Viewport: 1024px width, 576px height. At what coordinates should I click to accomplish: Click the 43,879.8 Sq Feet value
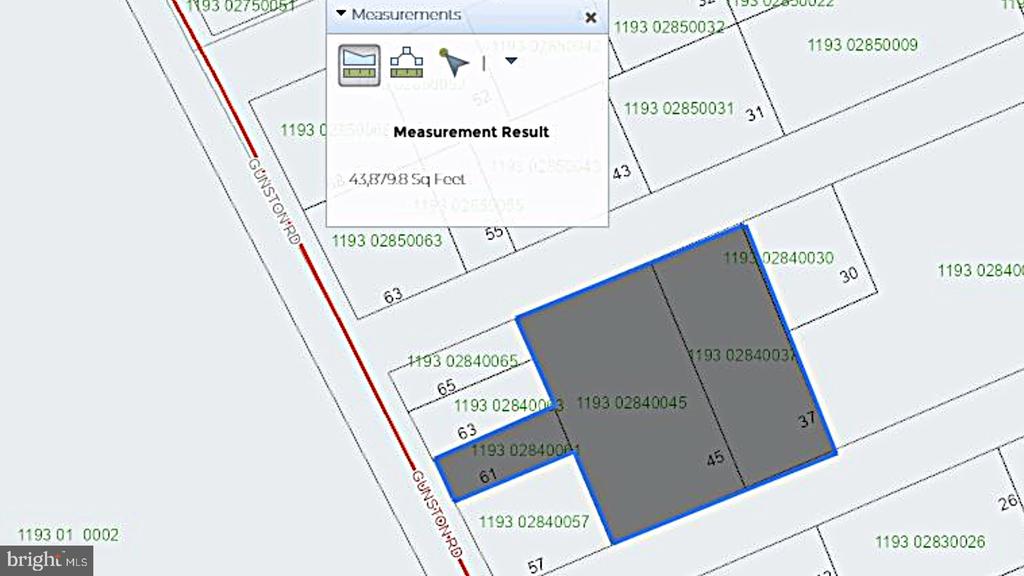coord(407,179)
